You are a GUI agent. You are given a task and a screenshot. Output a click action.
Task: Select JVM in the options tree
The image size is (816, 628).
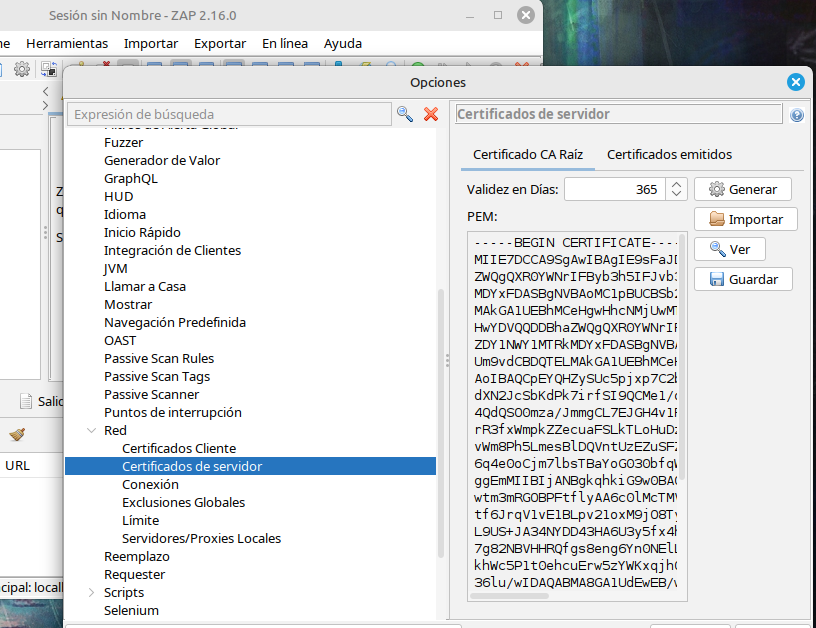[116, 268]
